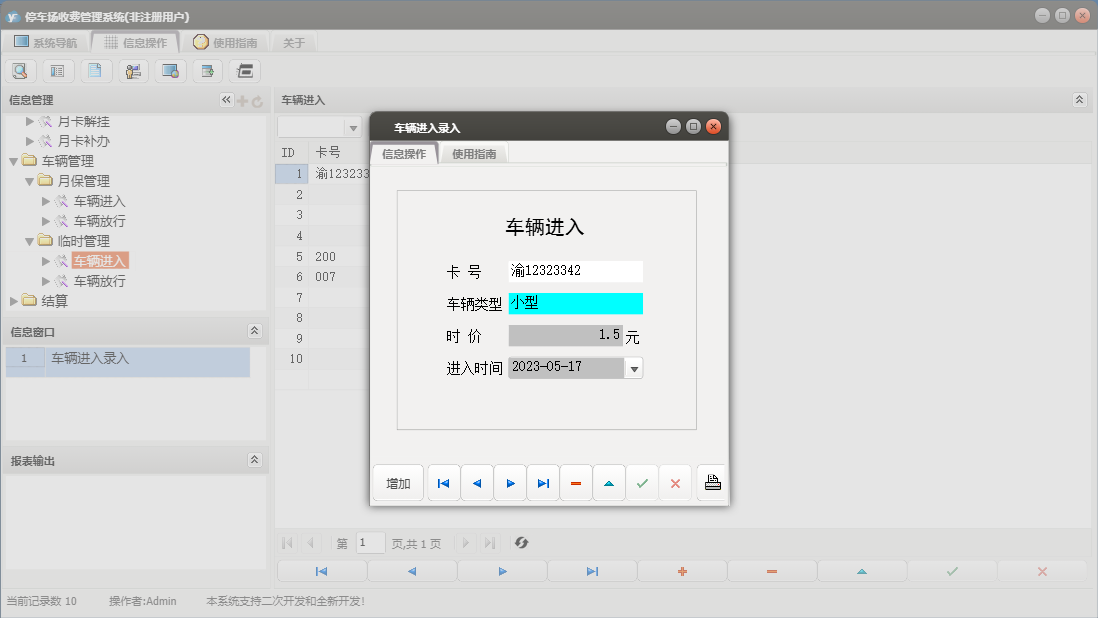Refresh records with the pagination refresh icon
1098x618 pixels.
click(520, 543)
